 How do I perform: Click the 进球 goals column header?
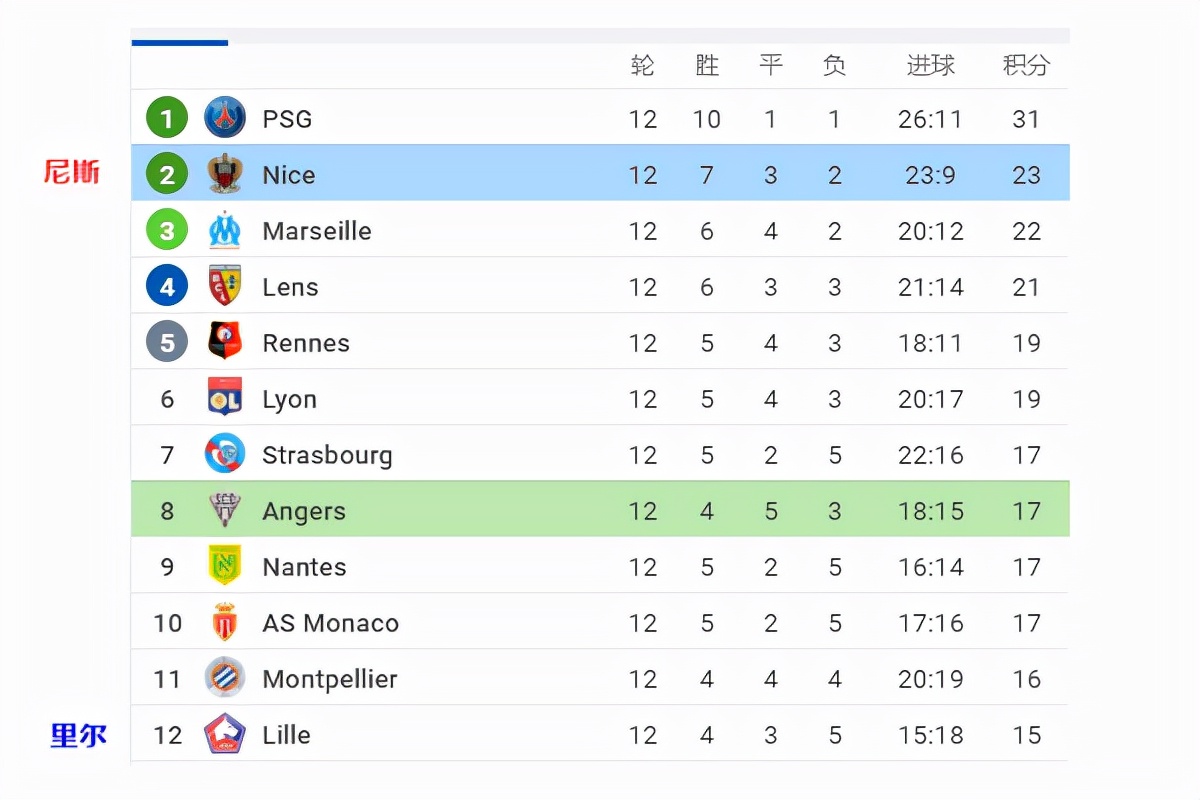(930, 65)
